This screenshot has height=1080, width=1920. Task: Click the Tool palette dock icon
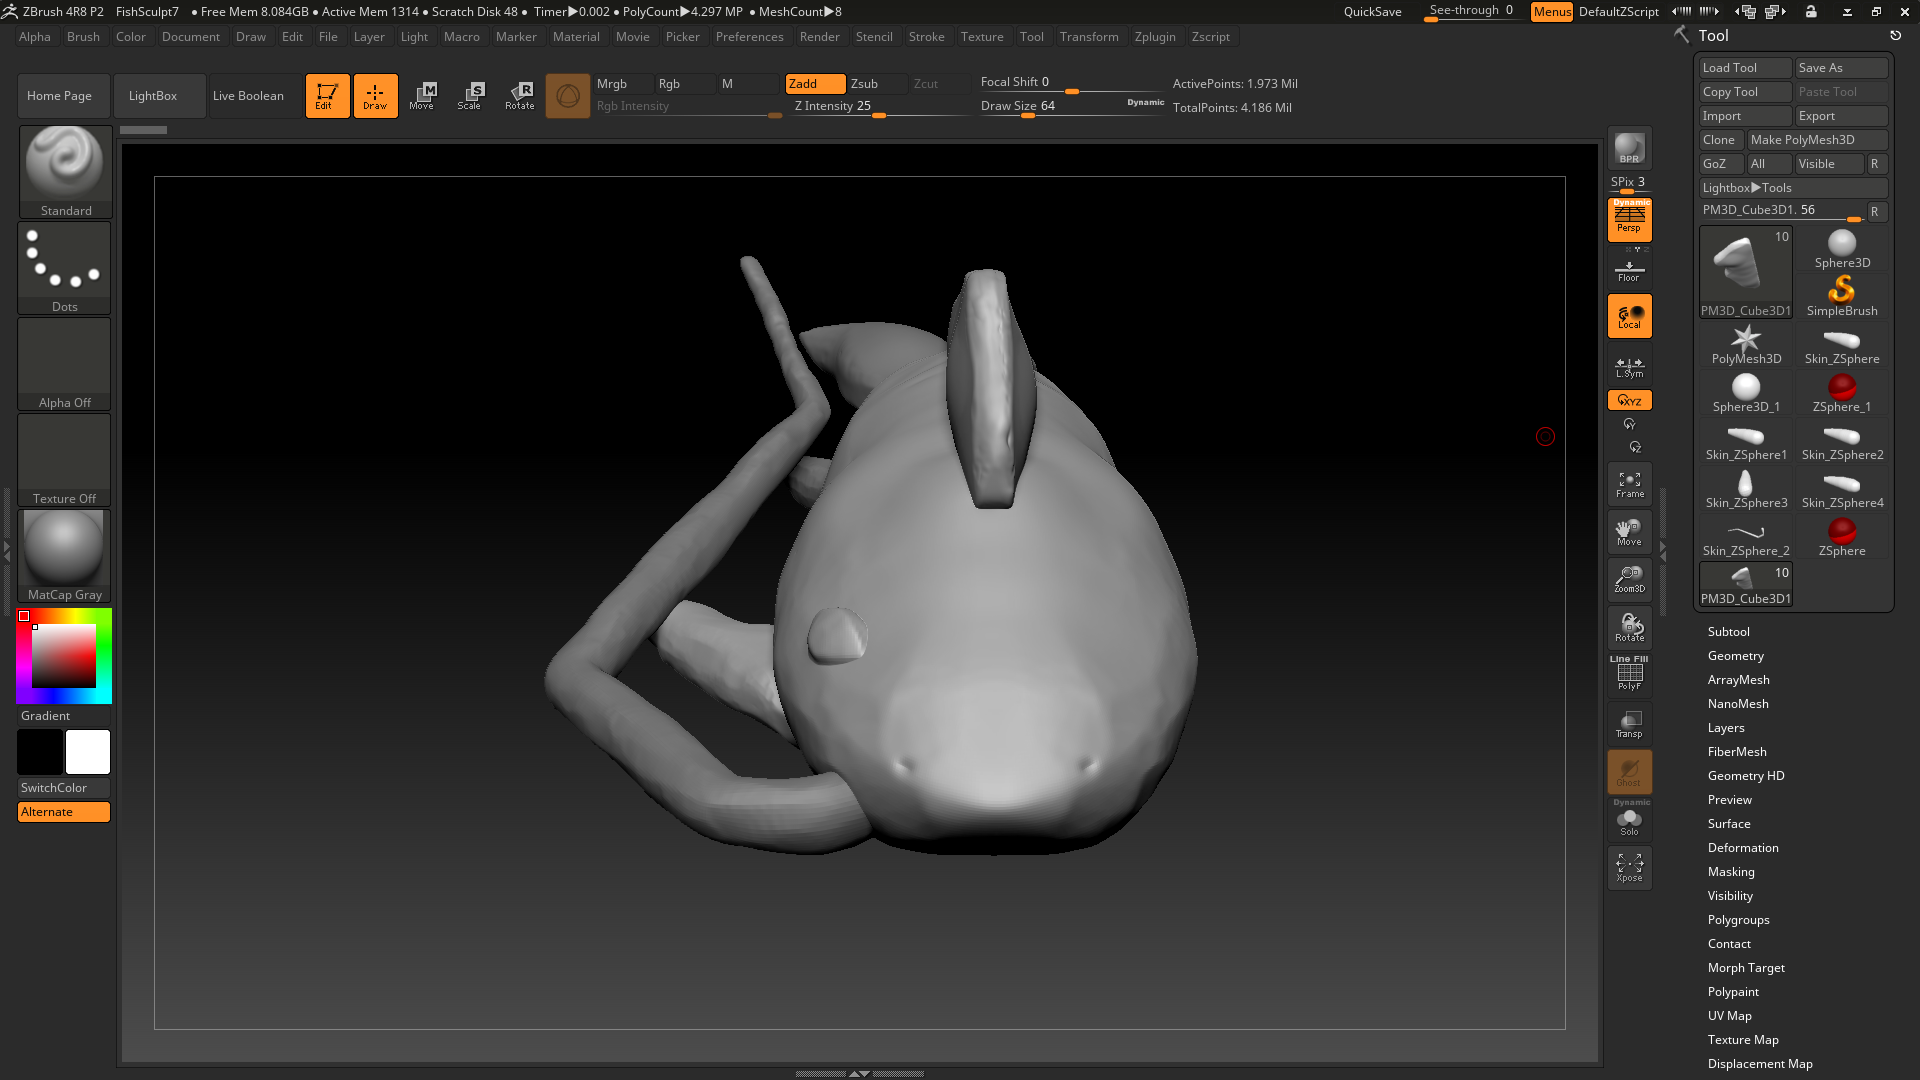click(1895, 36)
